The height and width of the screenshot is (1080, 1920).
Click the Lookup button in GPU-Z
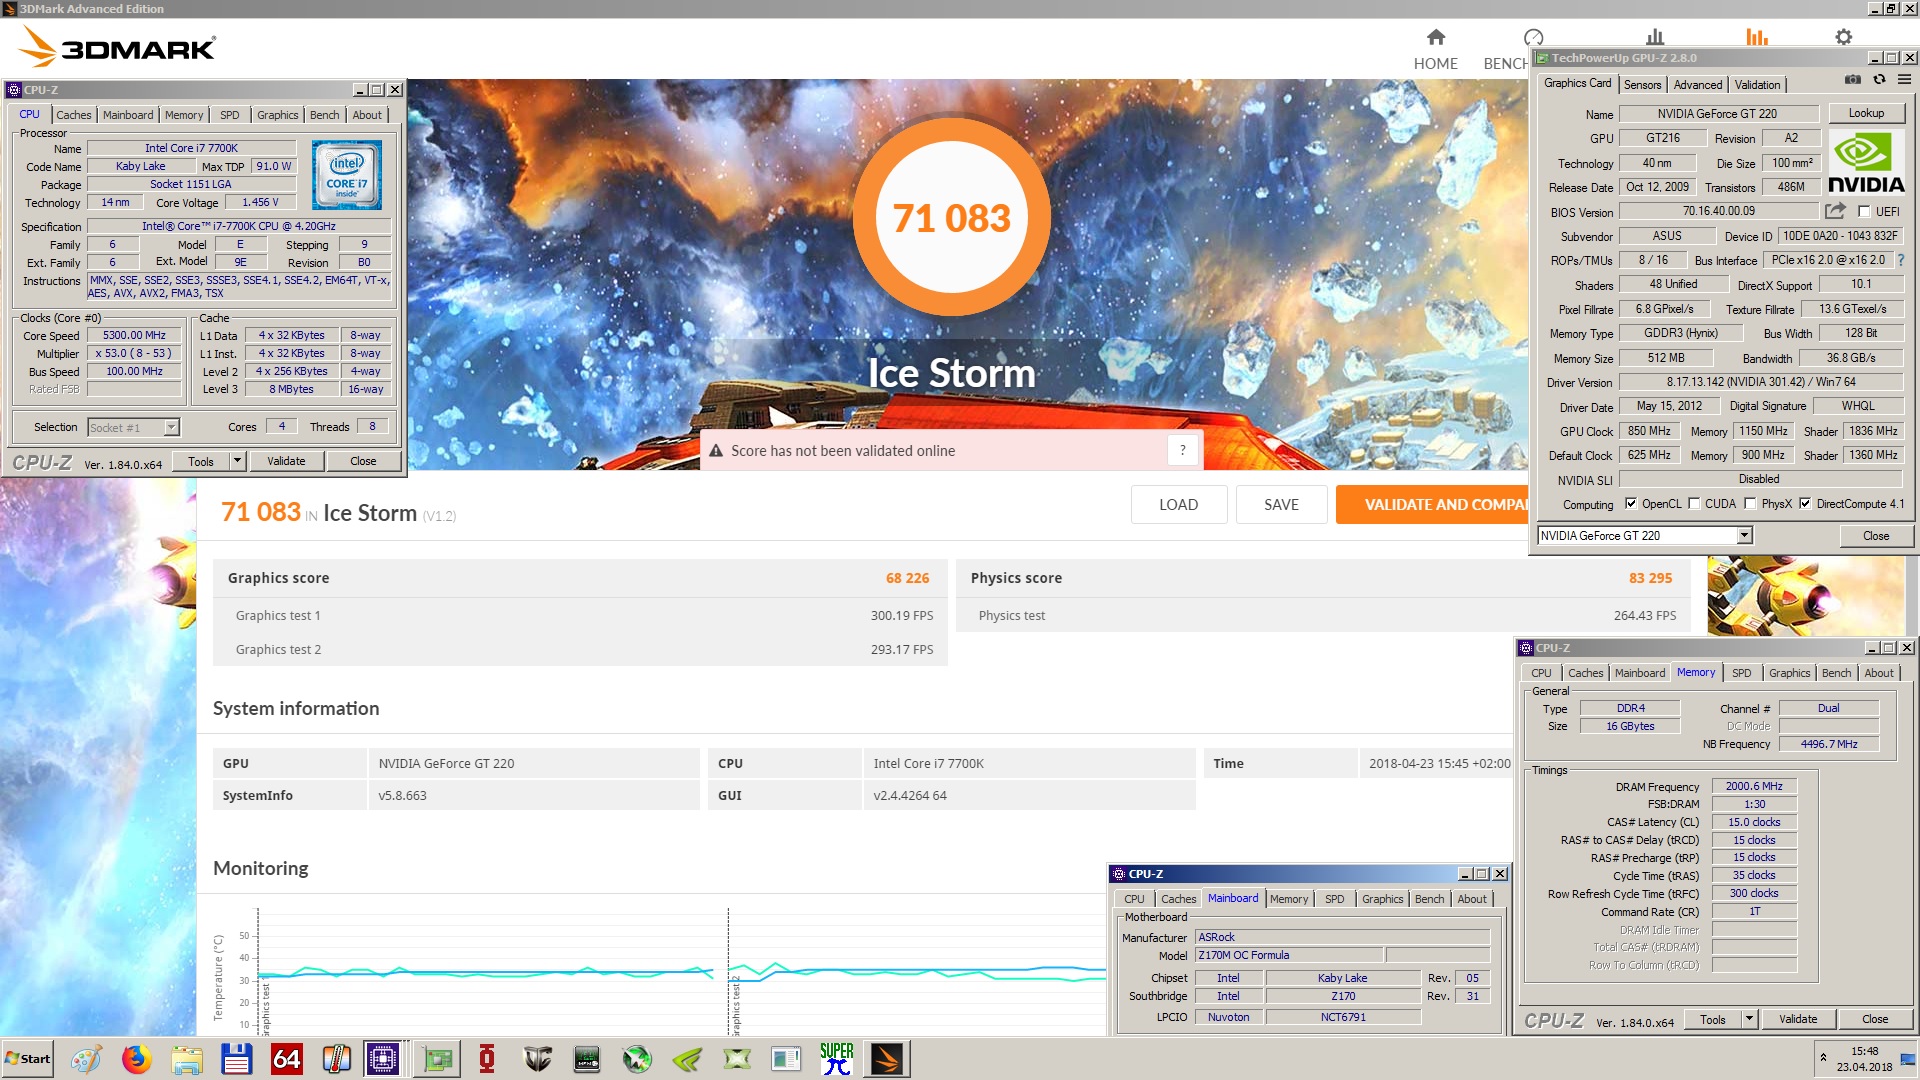click(x=1866, y=113)
